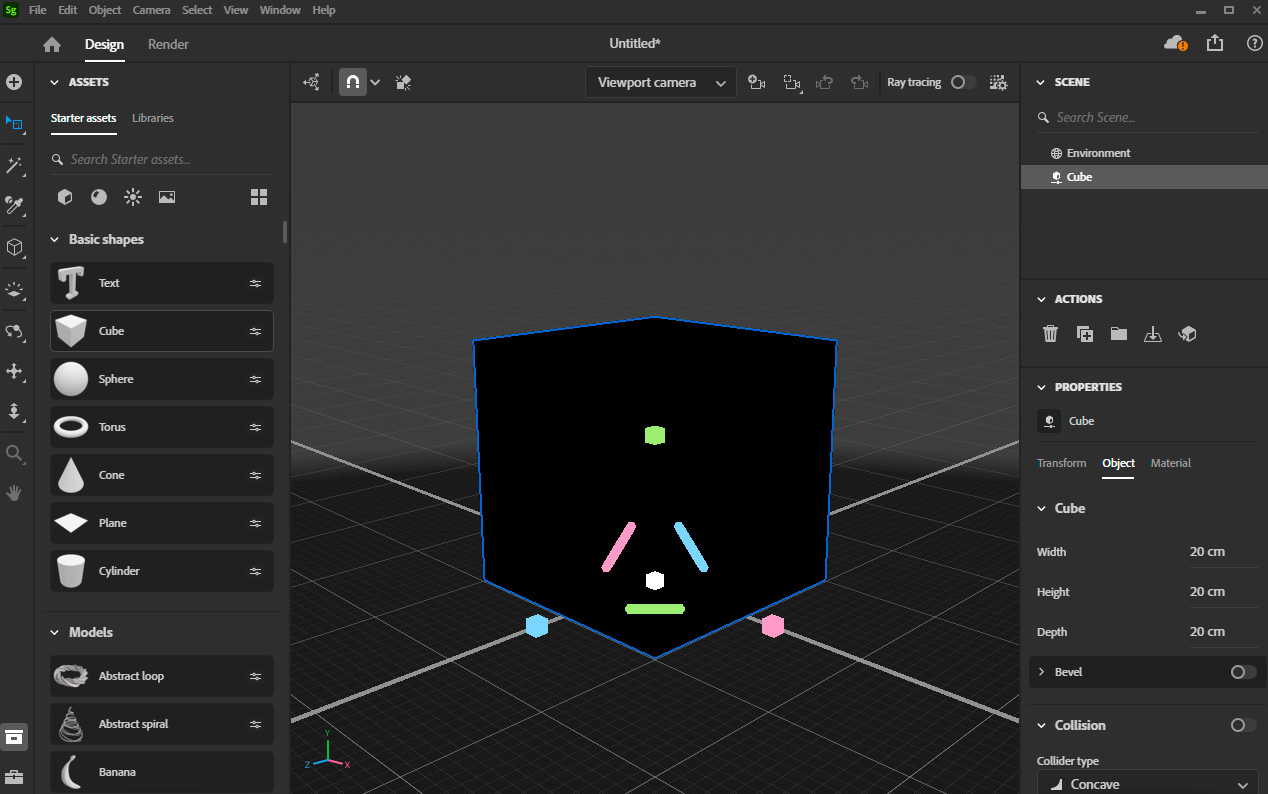Open the Camera menu in the menu bar
The height and width of the screenshot is (794, 1268).
click(x=151, y=10)
